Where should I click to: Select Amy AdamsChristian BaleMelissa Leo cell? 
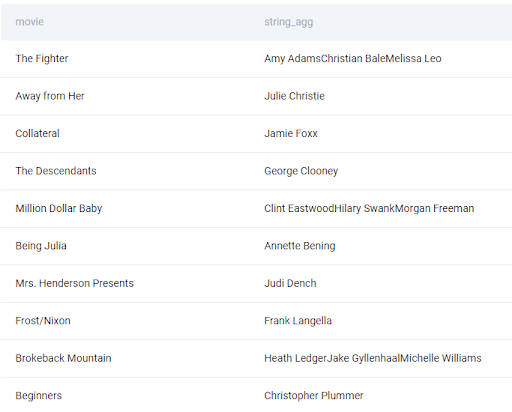pyautogui.click(x=353, y=59)
